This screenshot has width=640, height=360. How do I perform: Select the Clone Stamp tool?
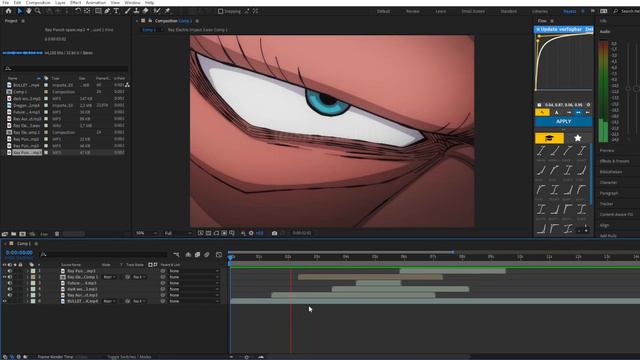(136, 11)
